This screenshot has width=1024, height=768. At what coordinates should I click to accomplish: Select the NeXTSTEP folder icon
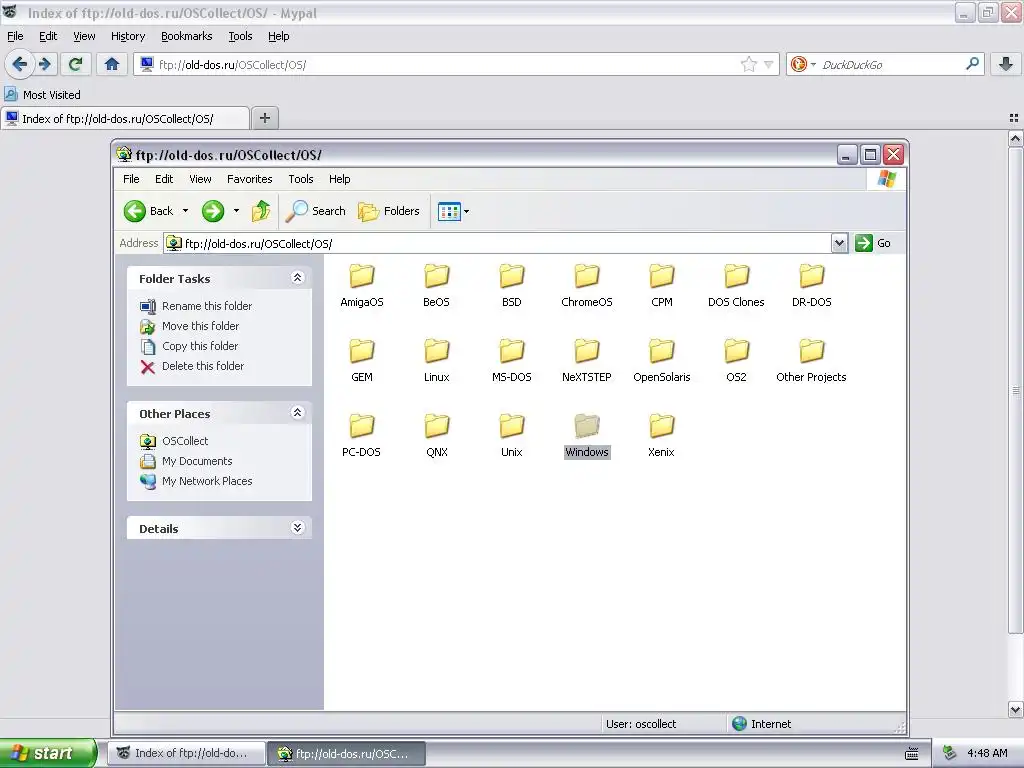(x=586, y=351)
